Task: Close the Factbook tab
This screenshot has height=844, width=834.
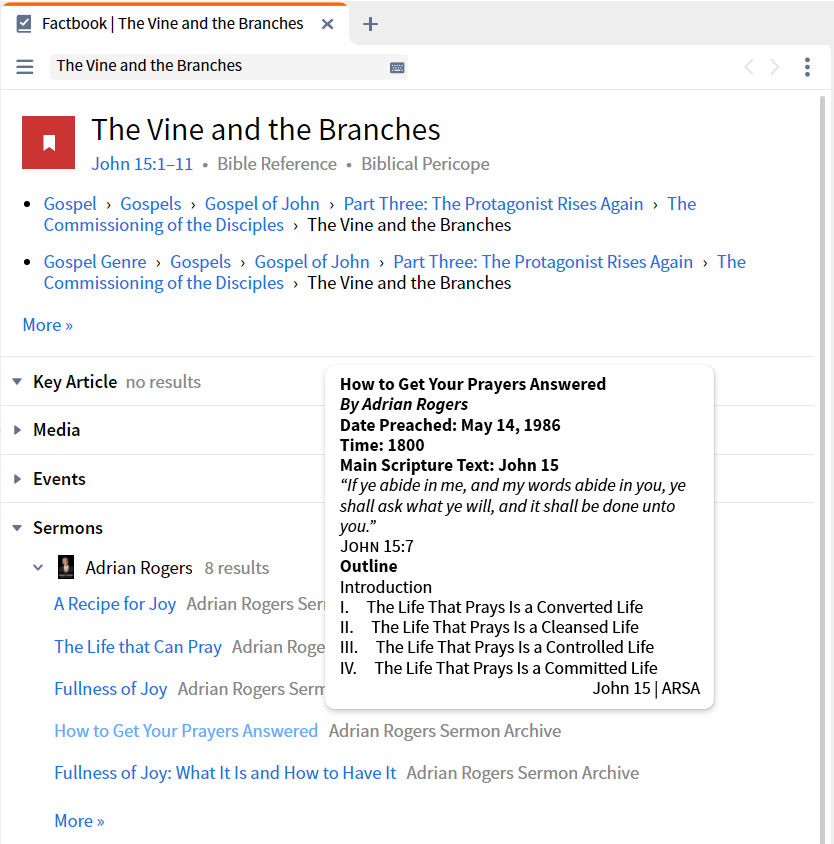Action: [327, 24]
